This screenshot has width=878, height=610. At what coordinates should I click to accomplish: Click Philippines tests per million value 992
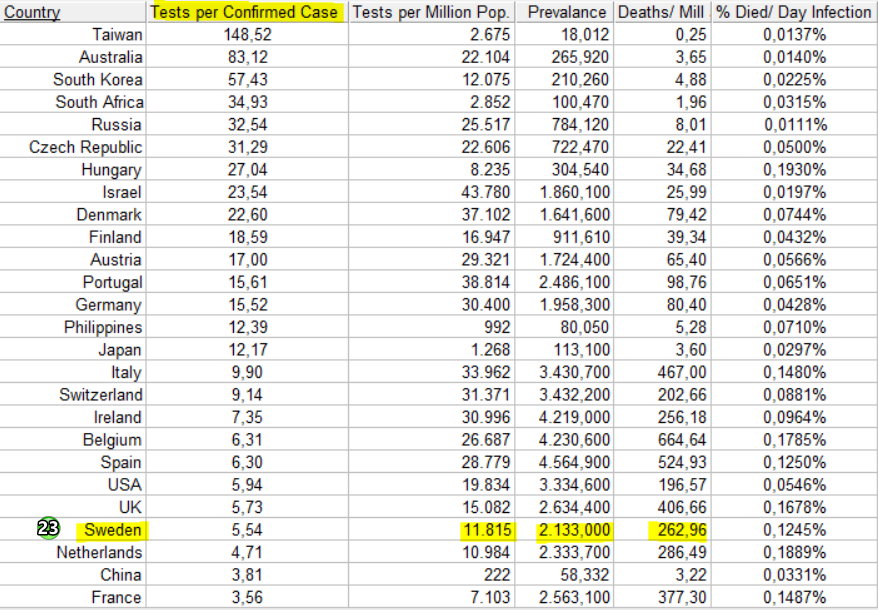[495, 327]
